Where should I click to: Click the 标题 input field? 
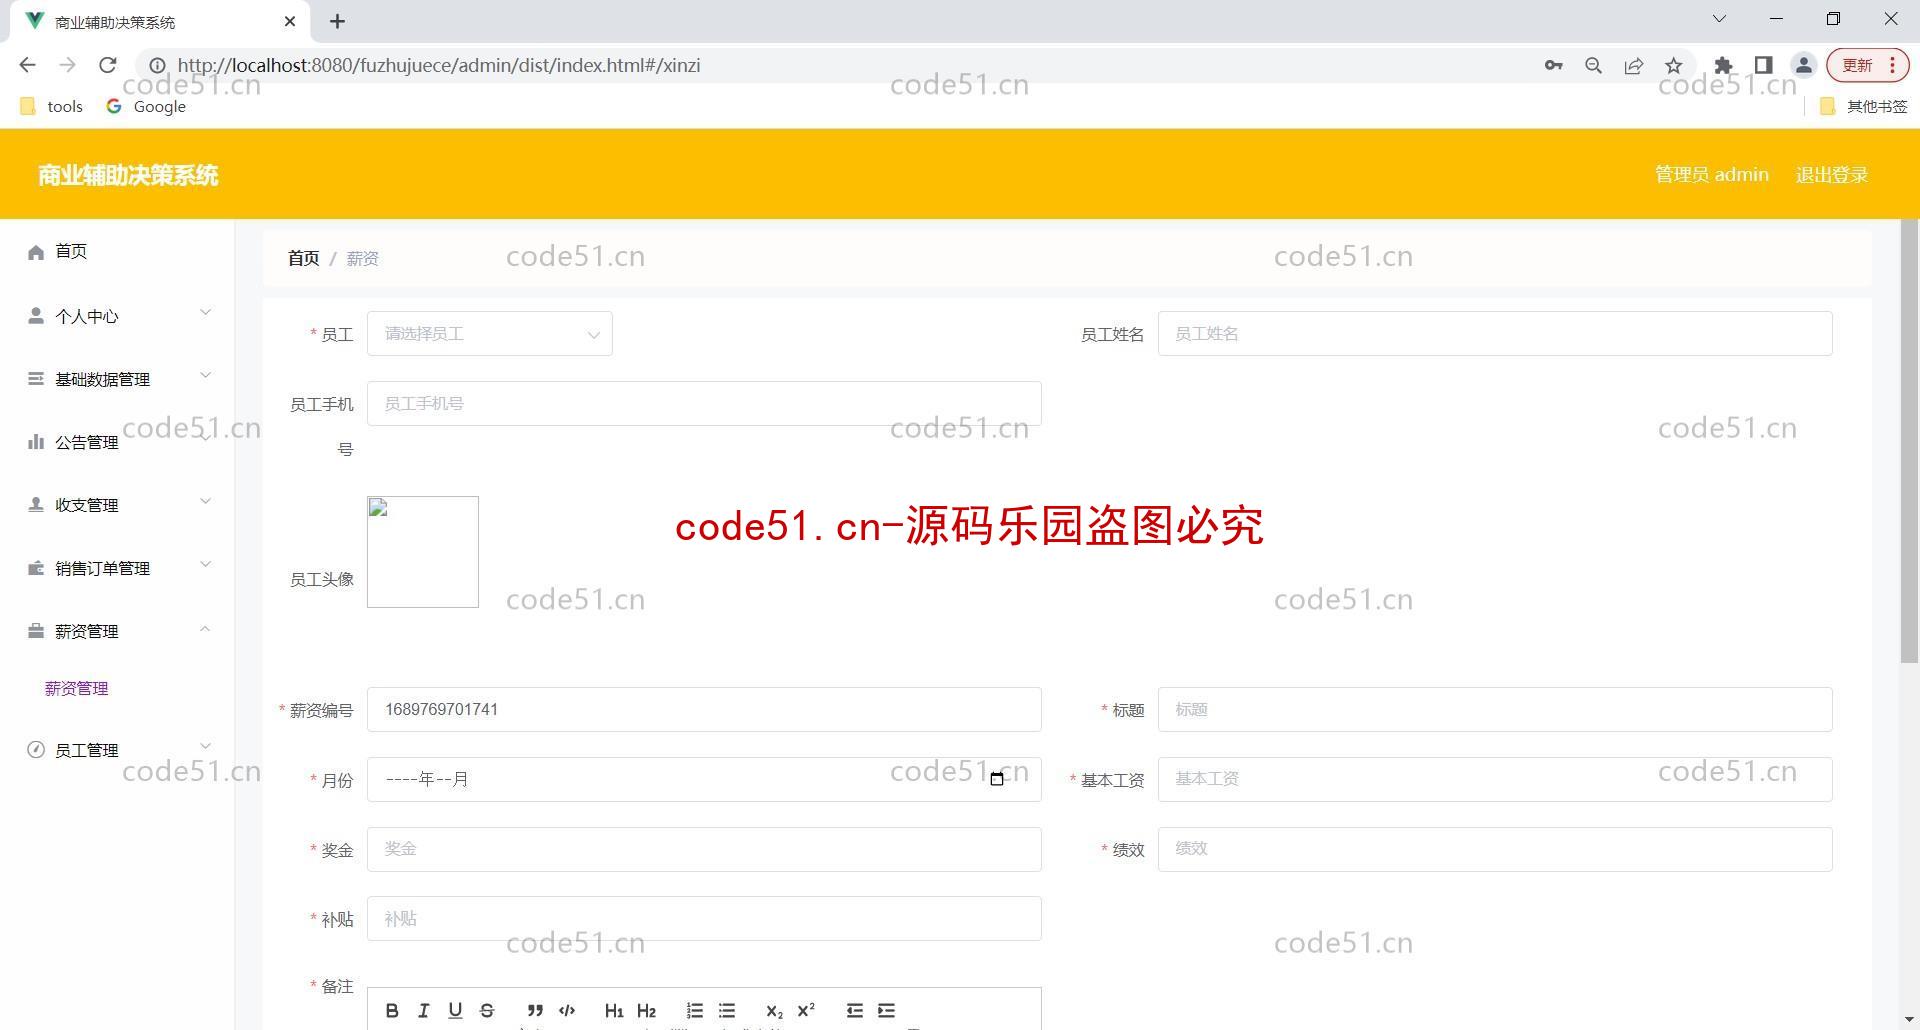(1495, 710)
